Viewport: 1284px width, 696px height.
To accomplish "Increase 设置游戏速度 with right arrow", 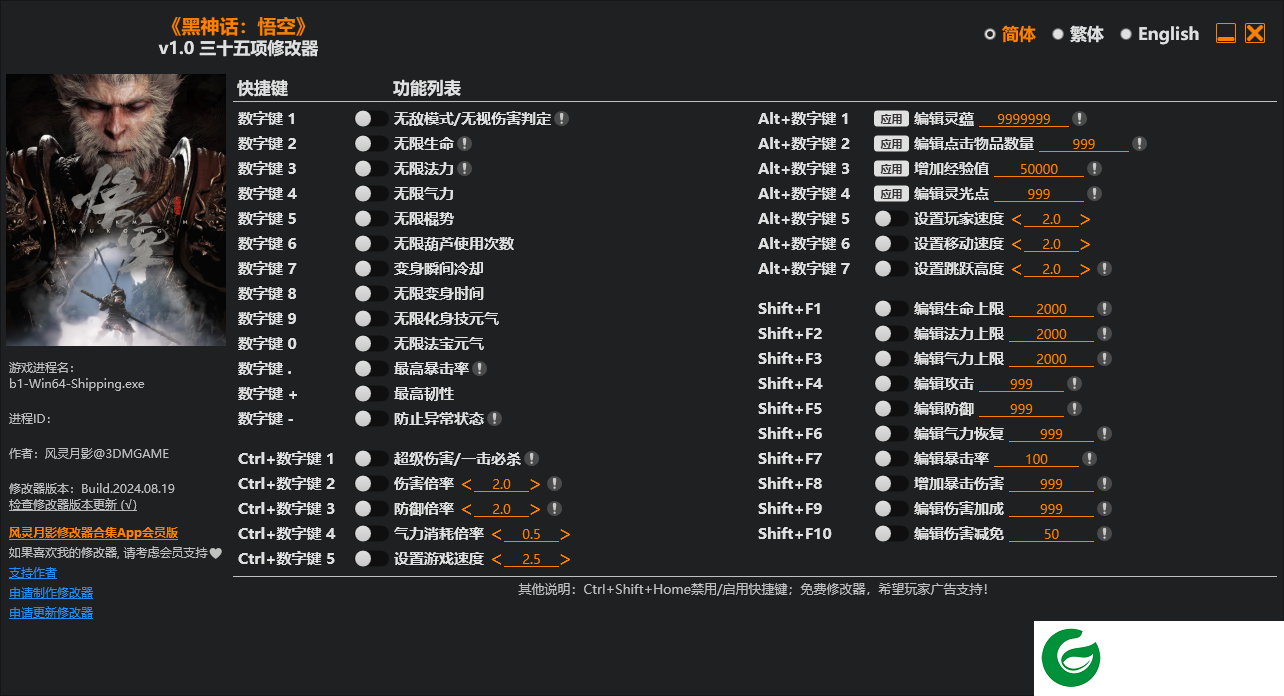I will [x=565, y=559].
